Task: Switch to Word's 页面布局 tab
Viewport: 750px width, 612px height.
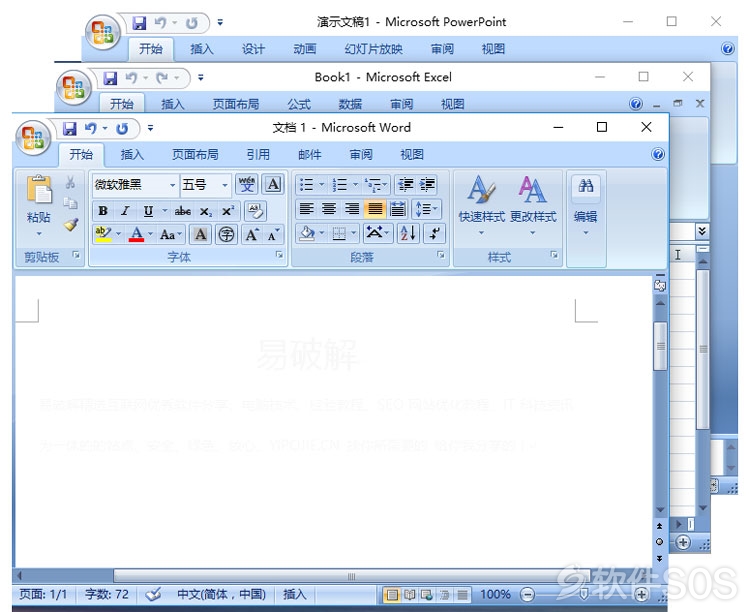Action: tap(195, 155)
